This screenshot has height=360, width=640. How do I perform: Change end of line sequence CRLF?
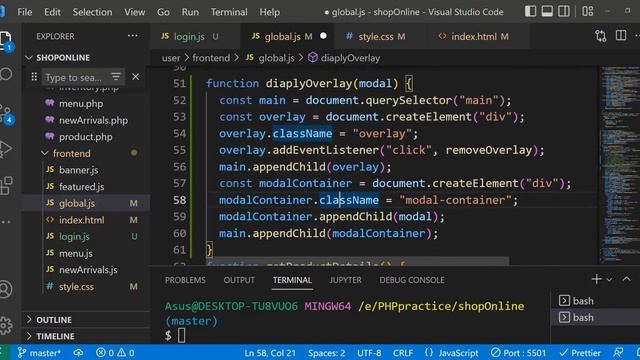(403, 353)
